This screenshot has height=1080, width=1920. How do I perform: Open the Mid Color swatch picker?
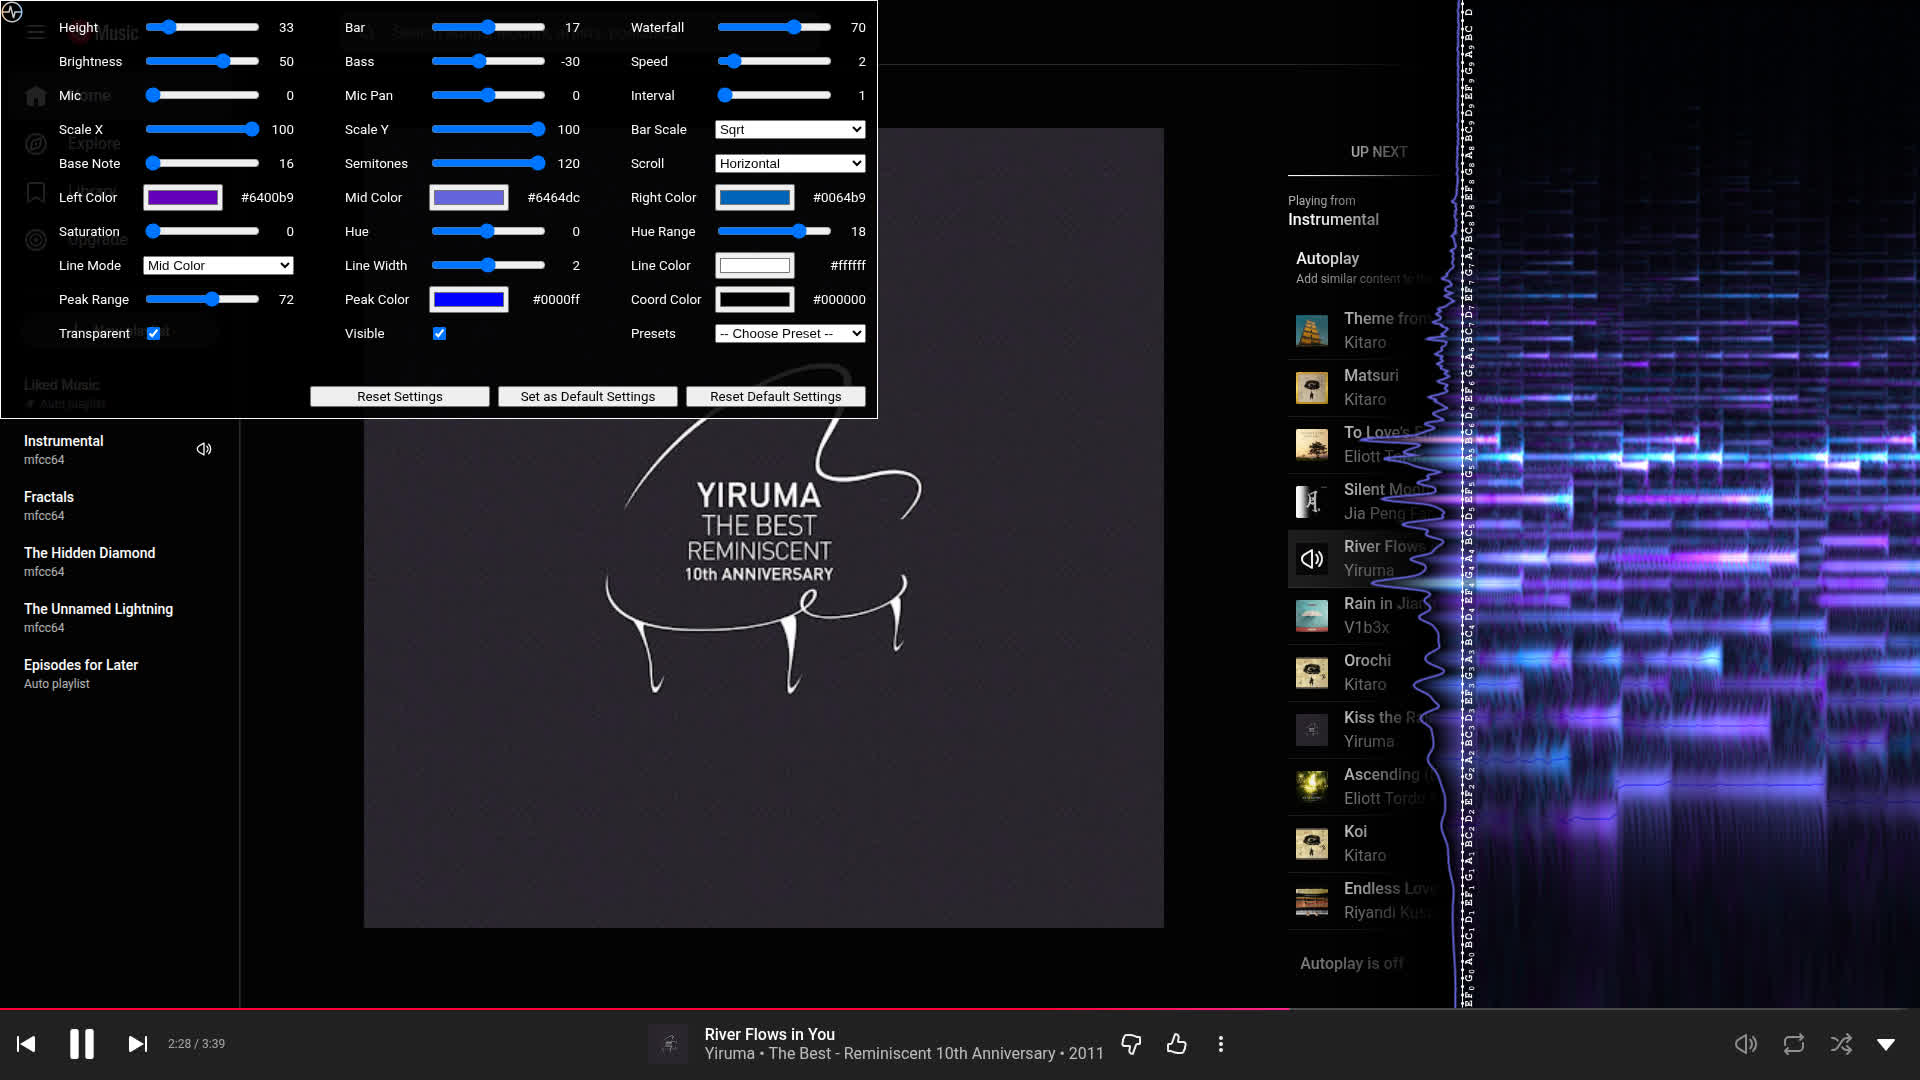coord(469,198)
